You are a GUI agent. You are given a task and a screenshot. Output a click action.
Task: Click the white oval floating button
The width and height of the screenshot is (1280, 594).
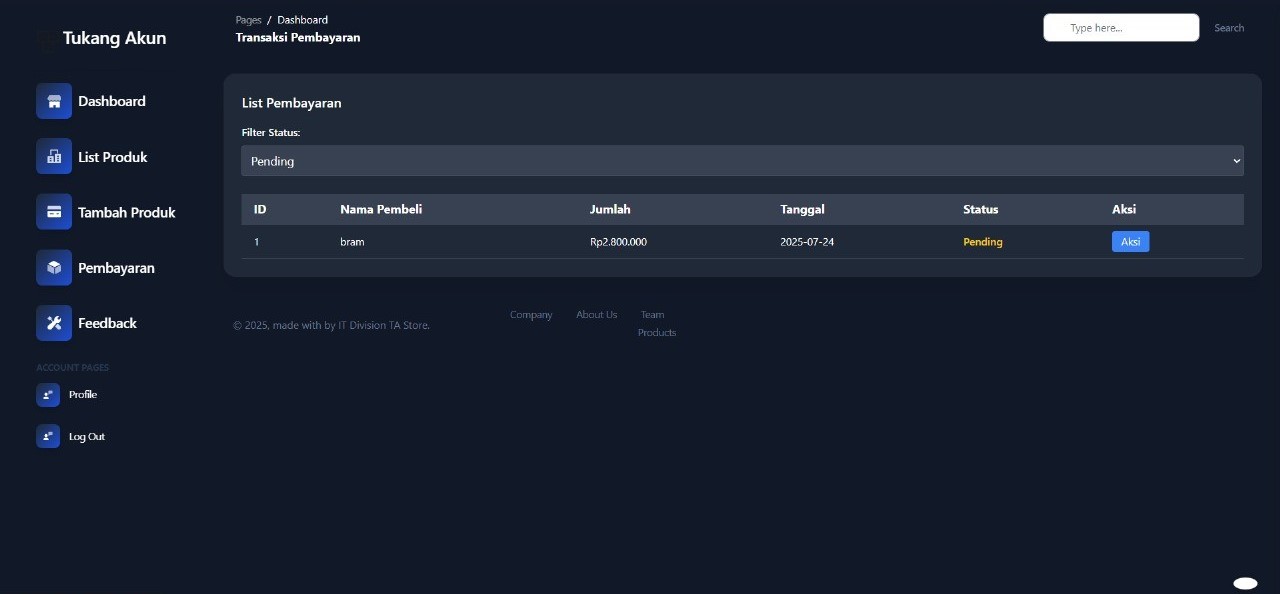coord(1245,583)
